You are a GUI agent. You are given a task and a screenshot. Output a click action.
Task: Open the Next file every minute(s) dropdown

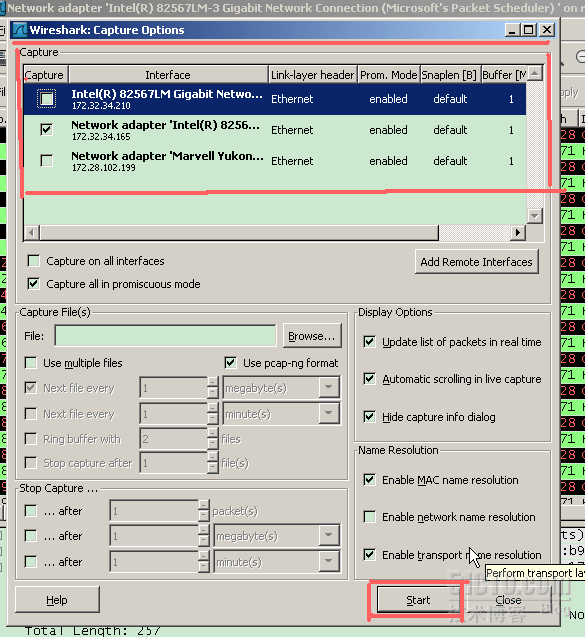pyautogui.click(x=329, y=414)
